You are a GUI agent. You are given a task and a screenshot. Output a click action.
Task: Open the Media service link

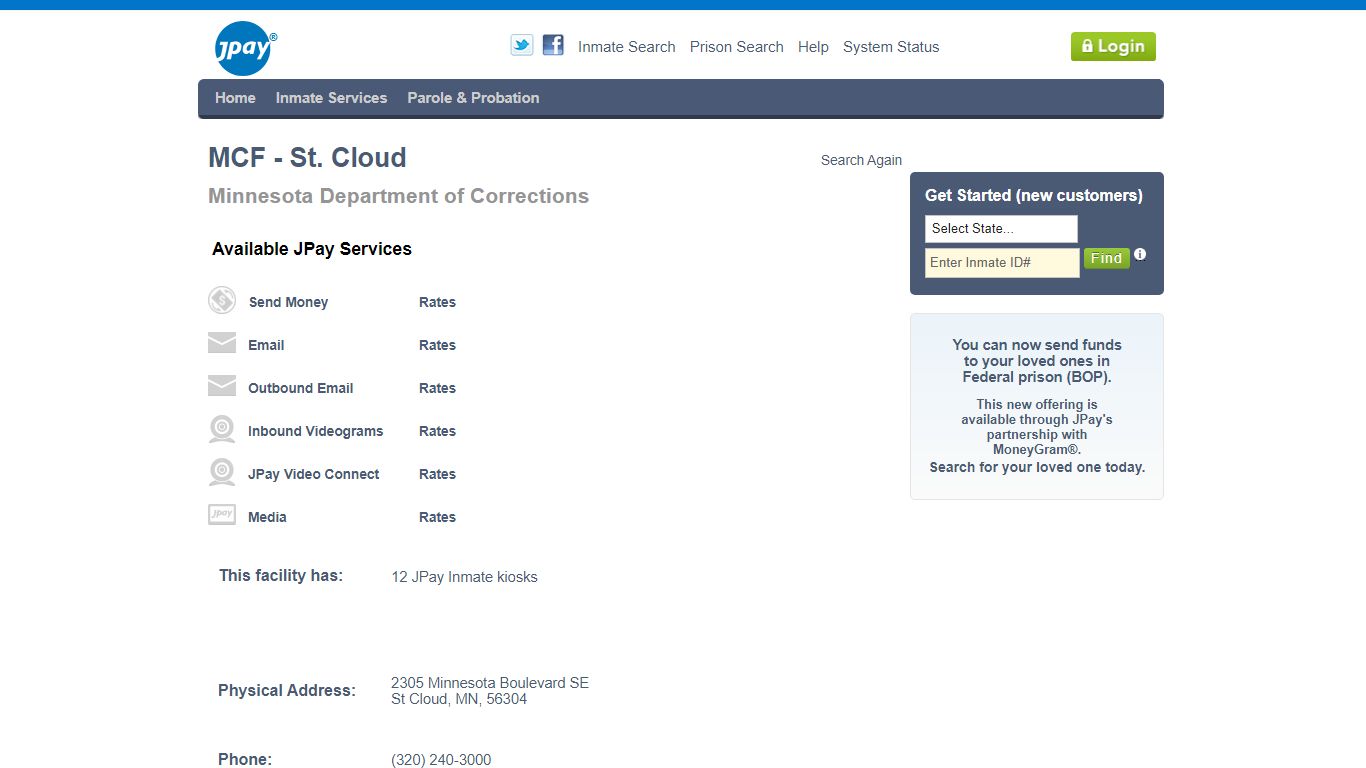pyautogui.click(x=267, y=517)
